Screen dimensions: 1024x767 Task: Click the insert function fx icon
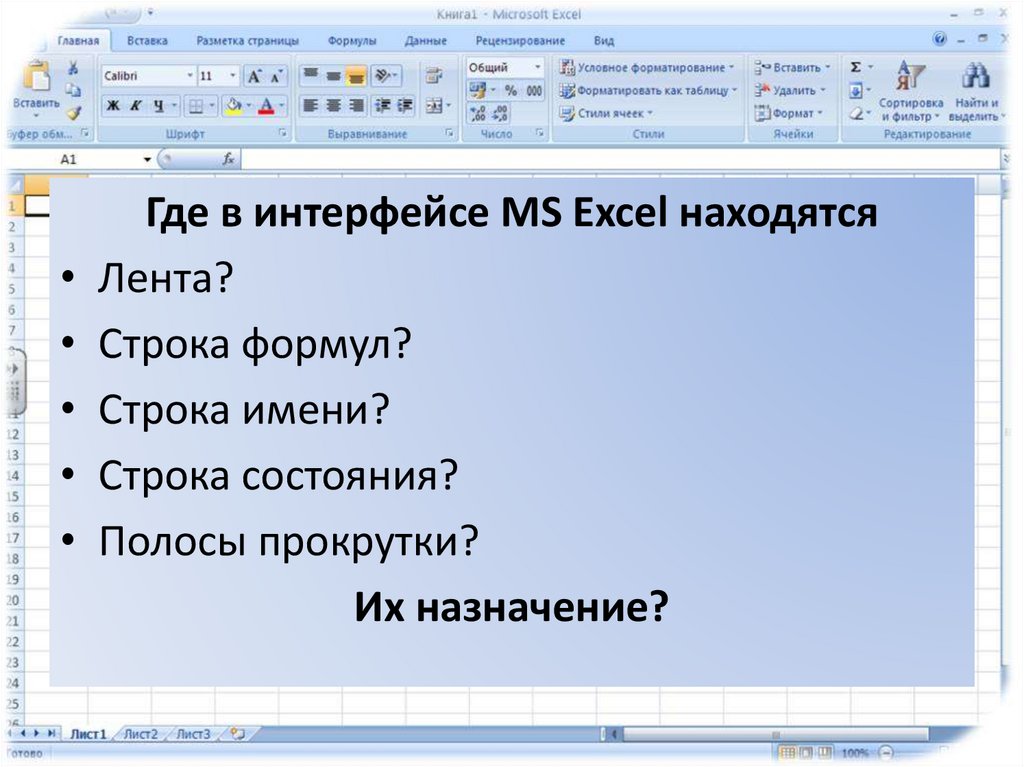pos(229,159)
